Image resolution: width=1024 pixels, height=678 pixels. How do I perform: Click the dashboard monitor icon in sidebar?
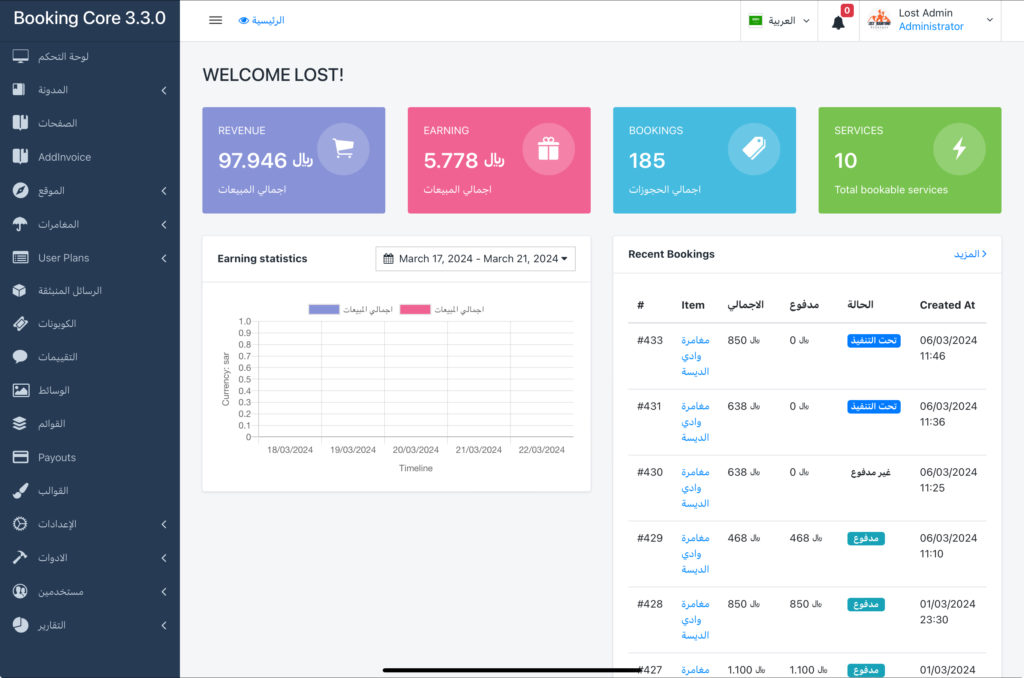tap(20, 56)
